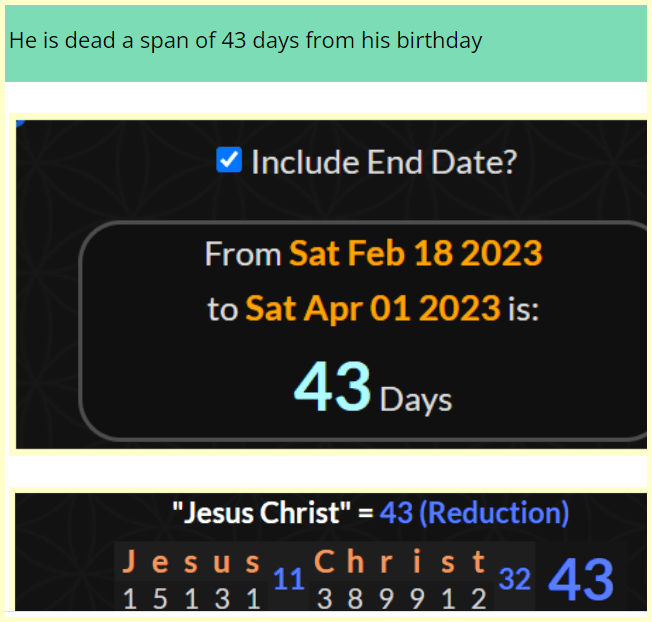
Task: Click the final letter t in Christ
Action: [x=479, y=564]
